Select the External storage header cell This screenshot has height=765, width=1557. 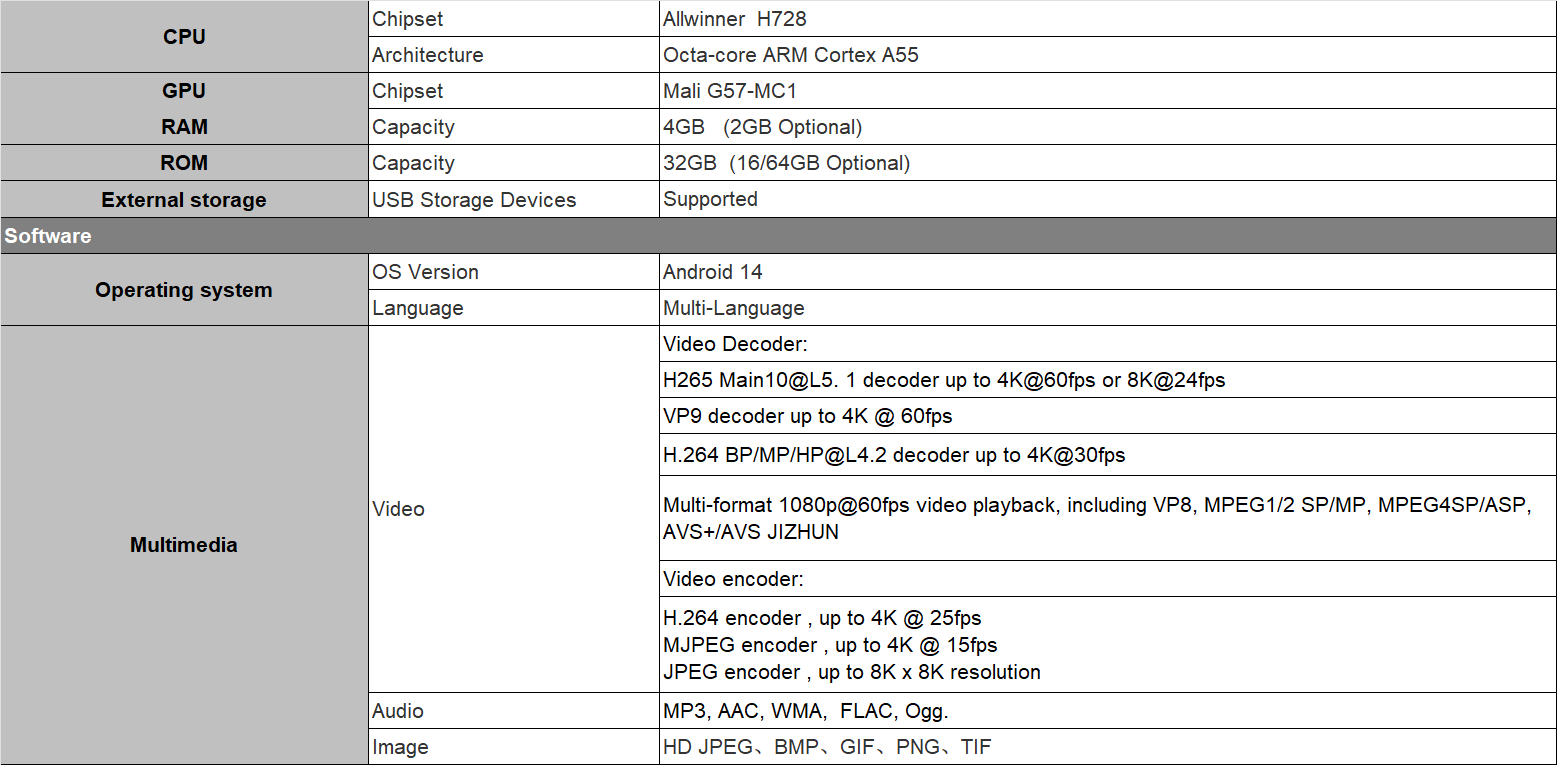pos(184,199)
